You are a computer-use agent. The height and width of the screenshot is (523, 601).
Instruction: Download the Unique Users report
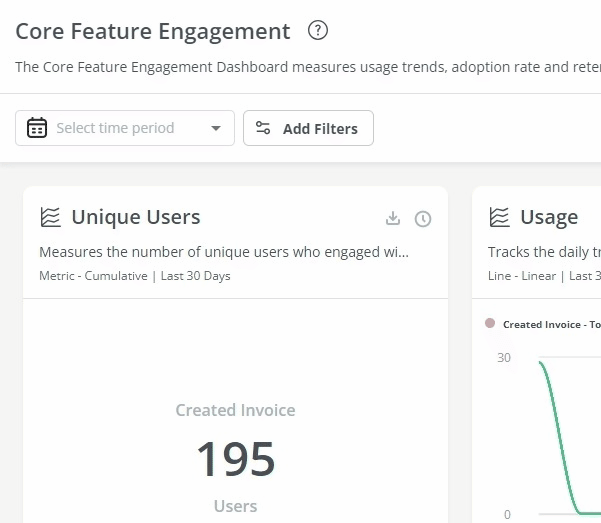tap(393, 219)
